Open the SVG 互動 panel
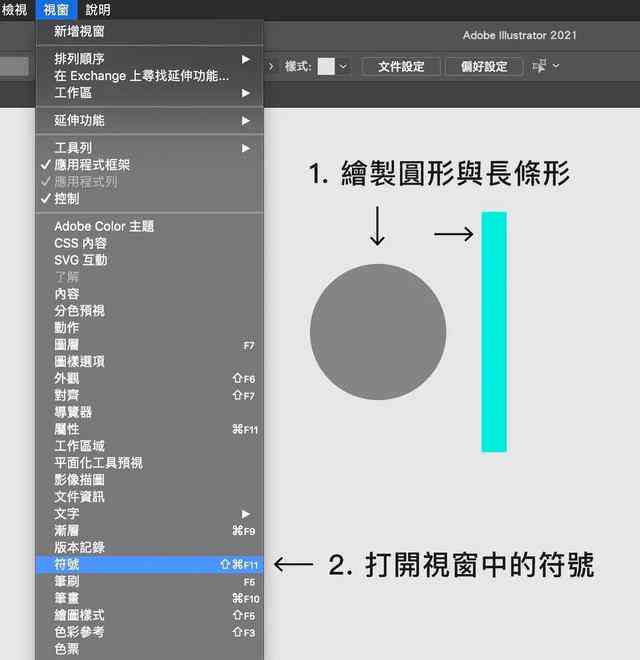This screenshot has width=640, height=660. pyautogui.click(x=149, y=260)
